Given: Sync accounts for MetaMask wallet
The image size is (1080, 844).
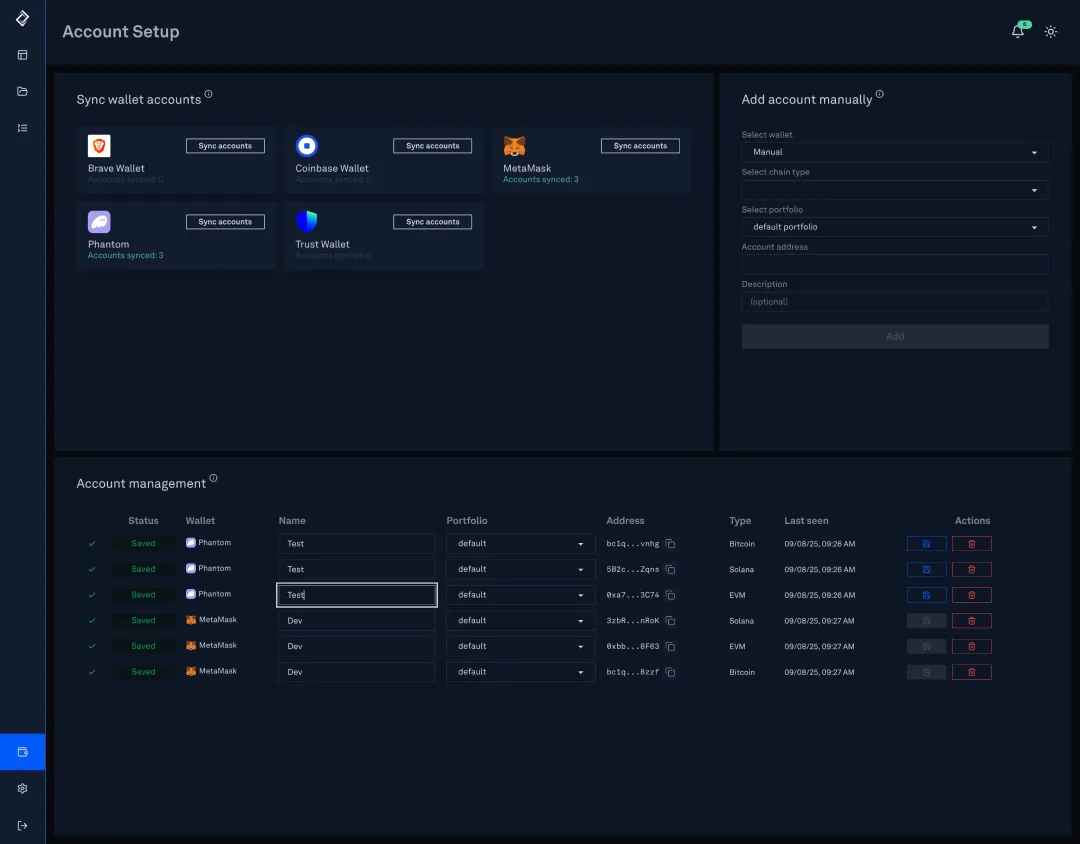Looking at the screenshot, I should tap(640, 145).
